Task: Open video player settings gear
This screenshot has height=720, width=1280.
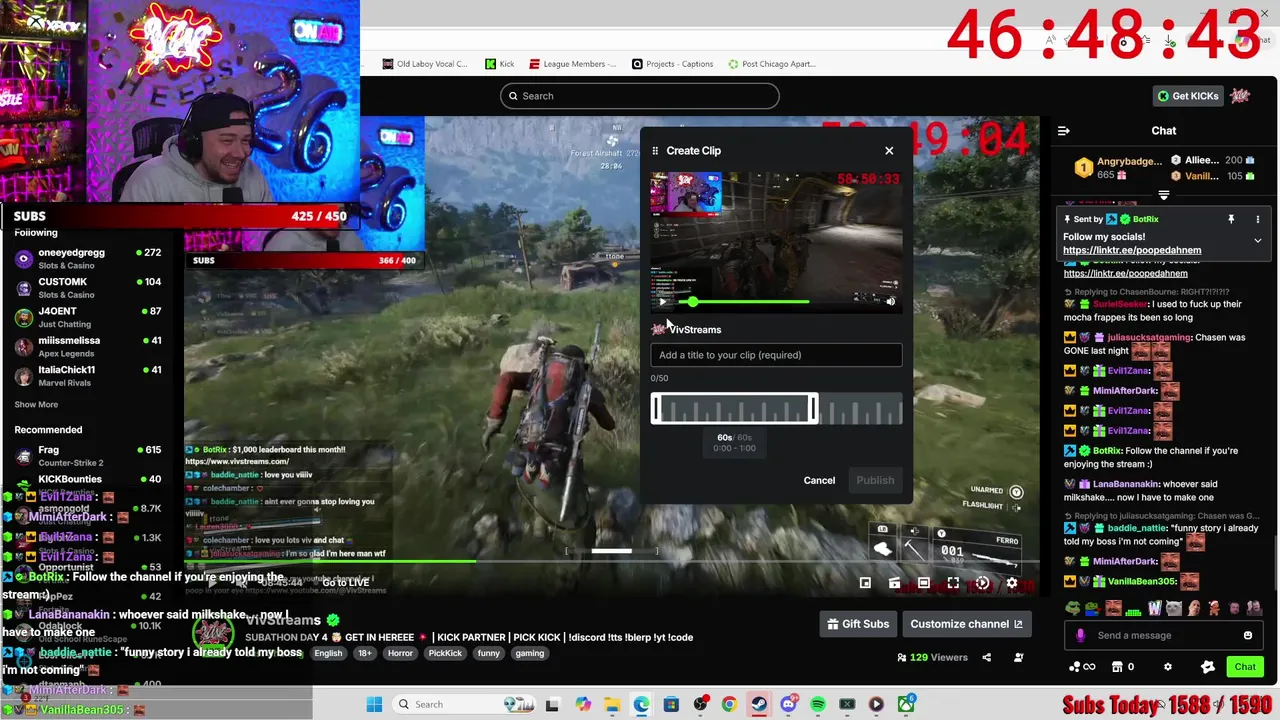Action: click(1012, 583)
